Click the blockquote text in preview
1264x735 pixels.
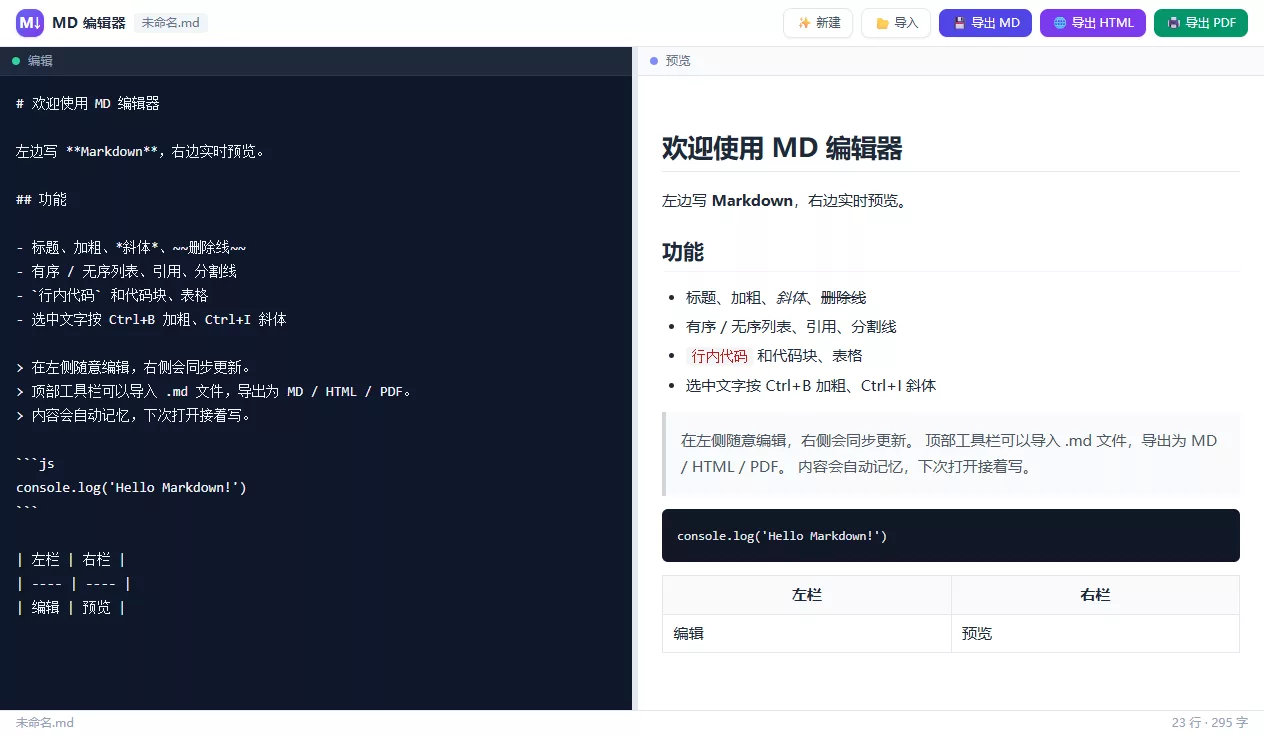[x=949, y=453]
